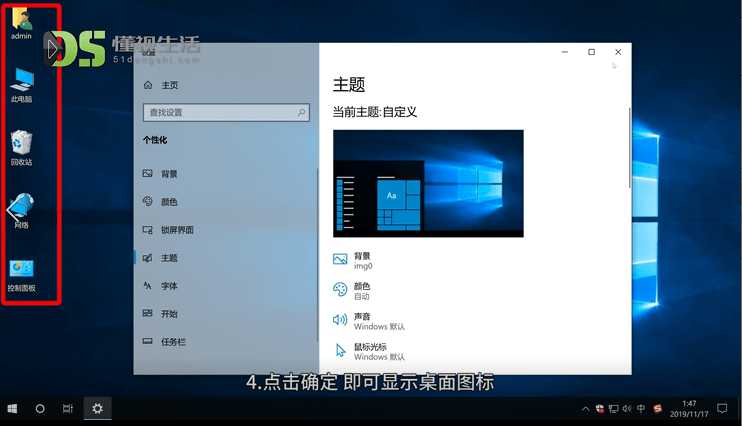Open the 此电脑 desktop icon
742x426 pixels.
[x=21, y=86]
